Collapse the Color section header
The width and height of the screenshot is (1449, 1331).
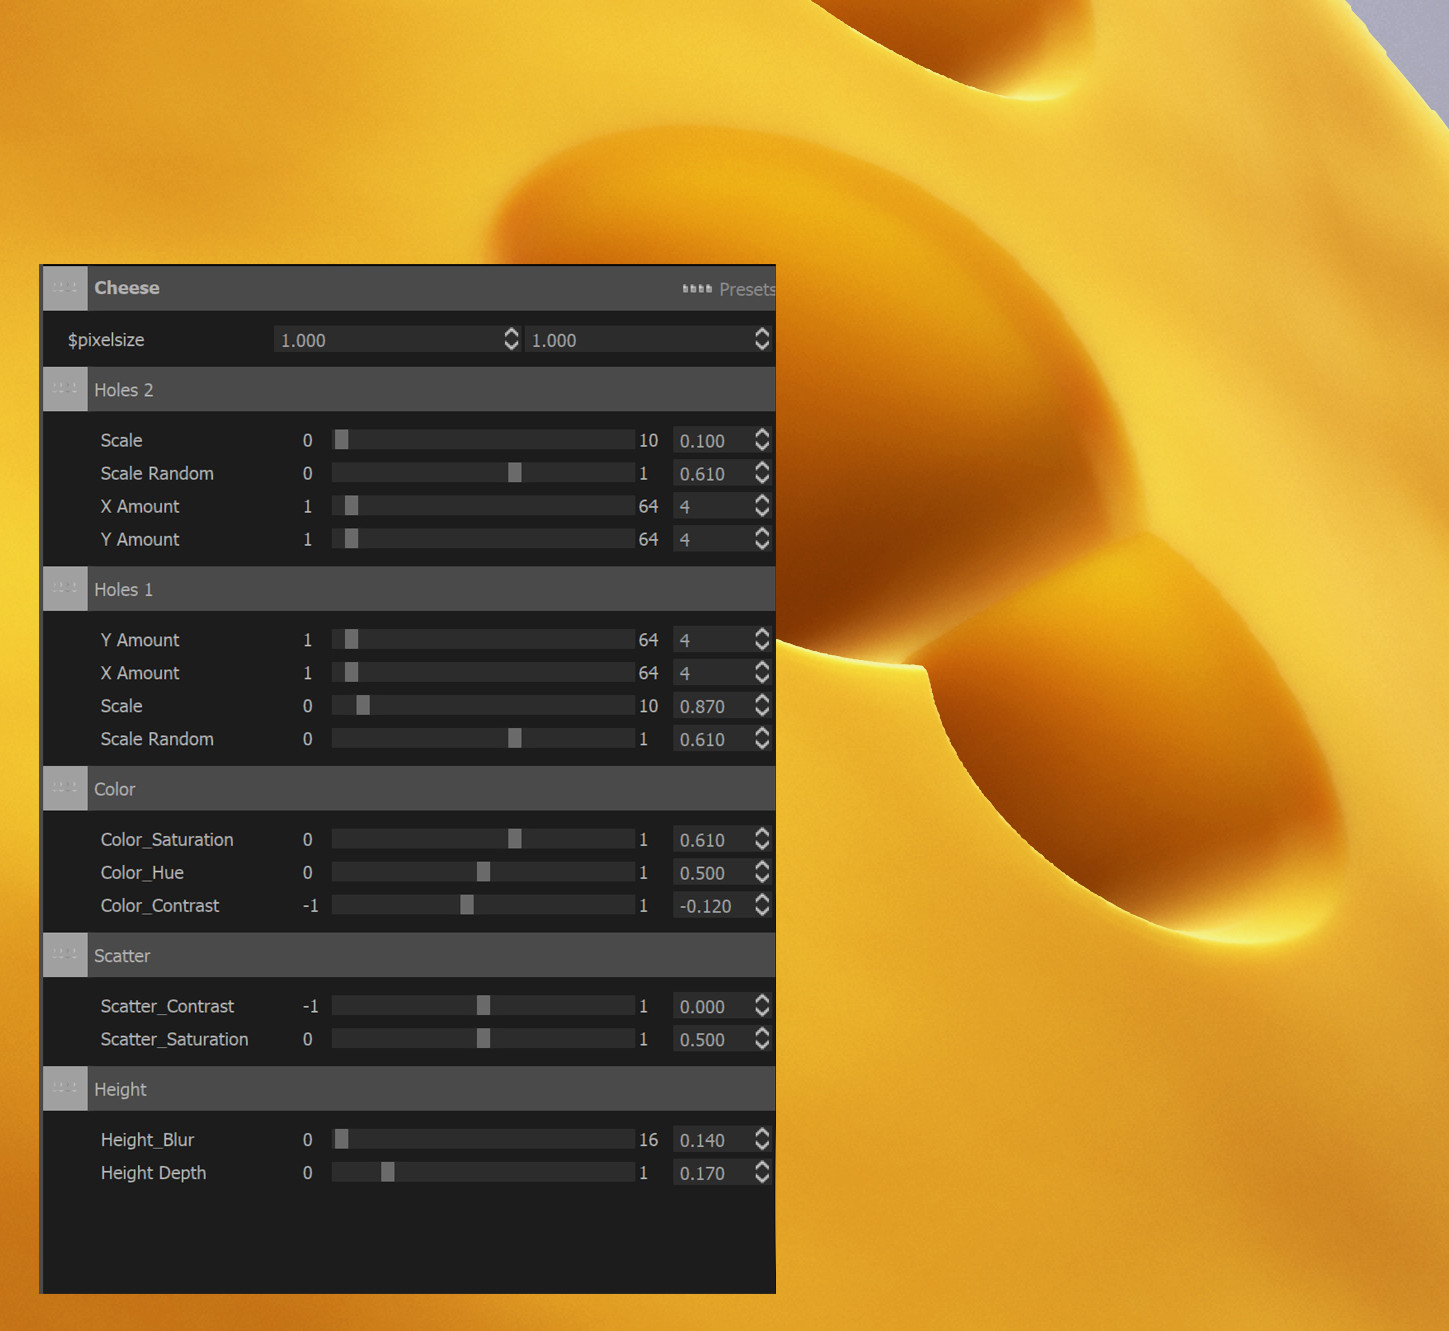pyautogui.click(x=114, y=788)
